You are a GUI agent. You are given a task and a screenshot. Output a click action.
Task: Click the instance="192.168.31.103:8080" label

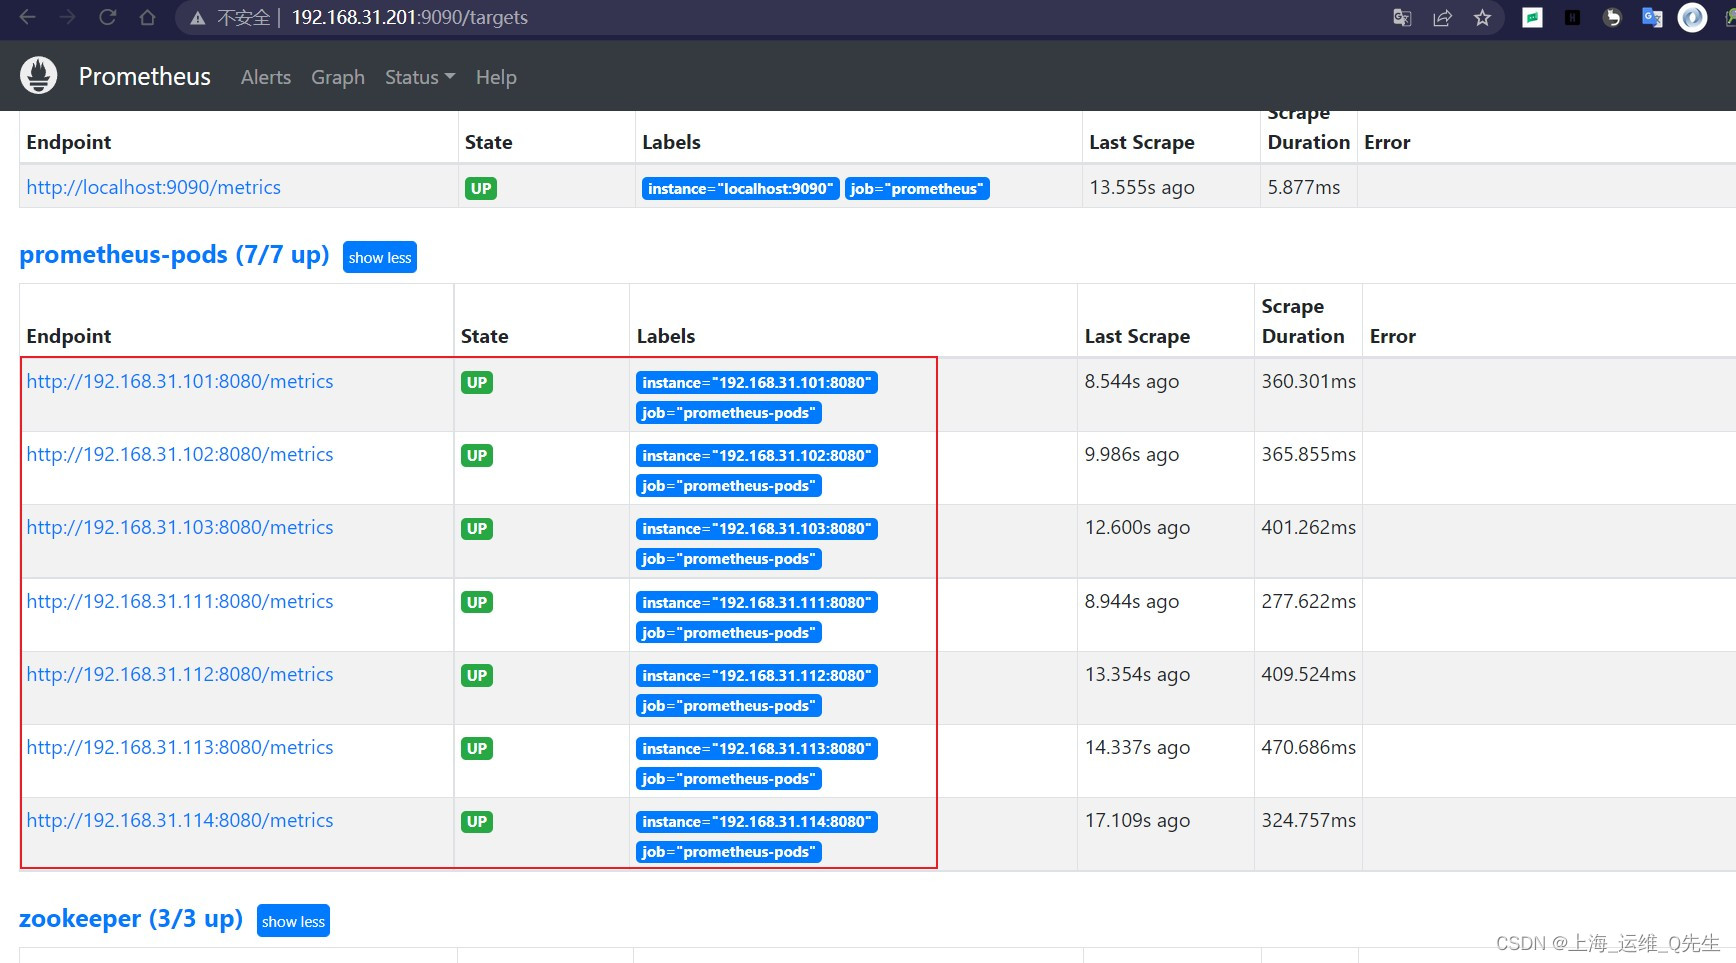(756, 528)
